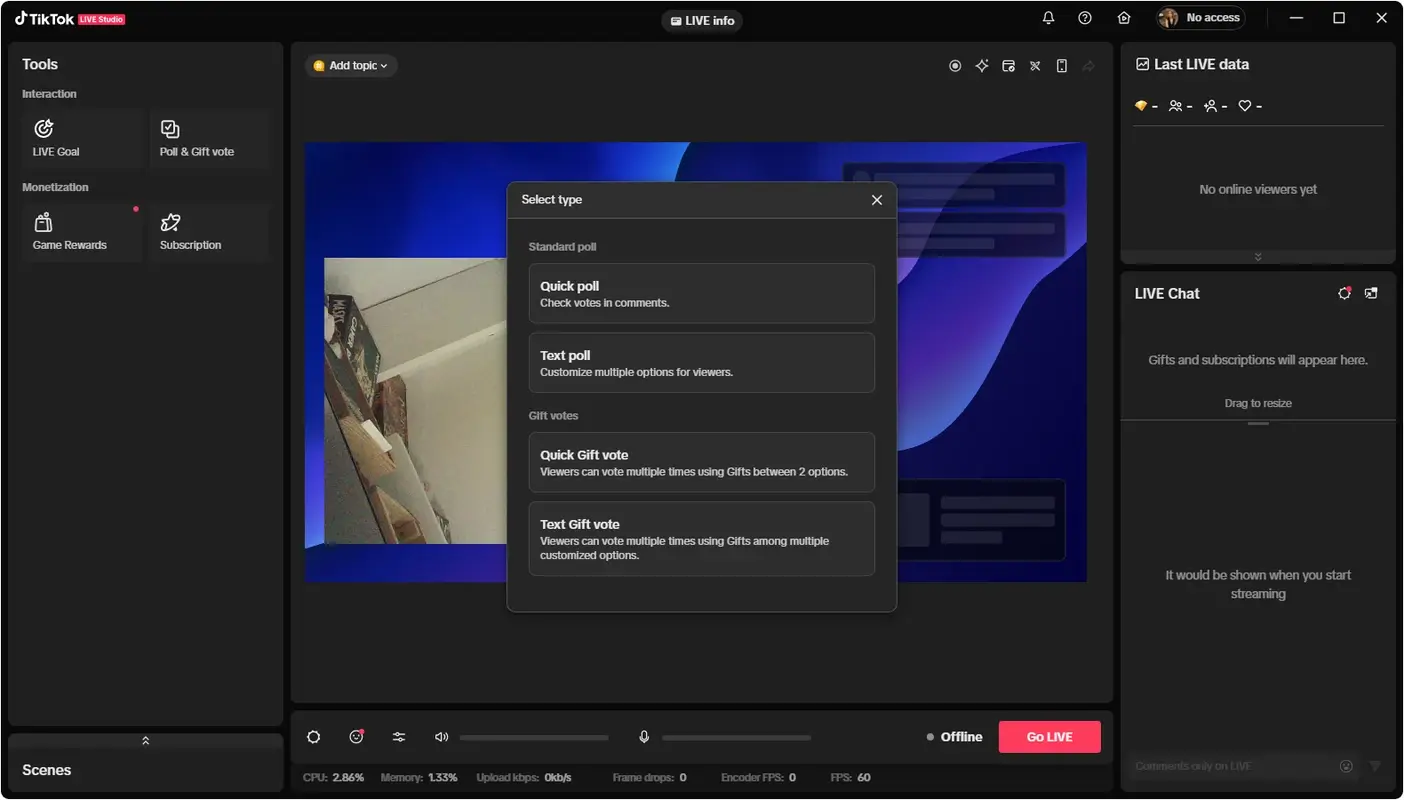Open the audio mixer sliders icon
The width and height of the screenshot is (1404, 800).
(398, 737)
